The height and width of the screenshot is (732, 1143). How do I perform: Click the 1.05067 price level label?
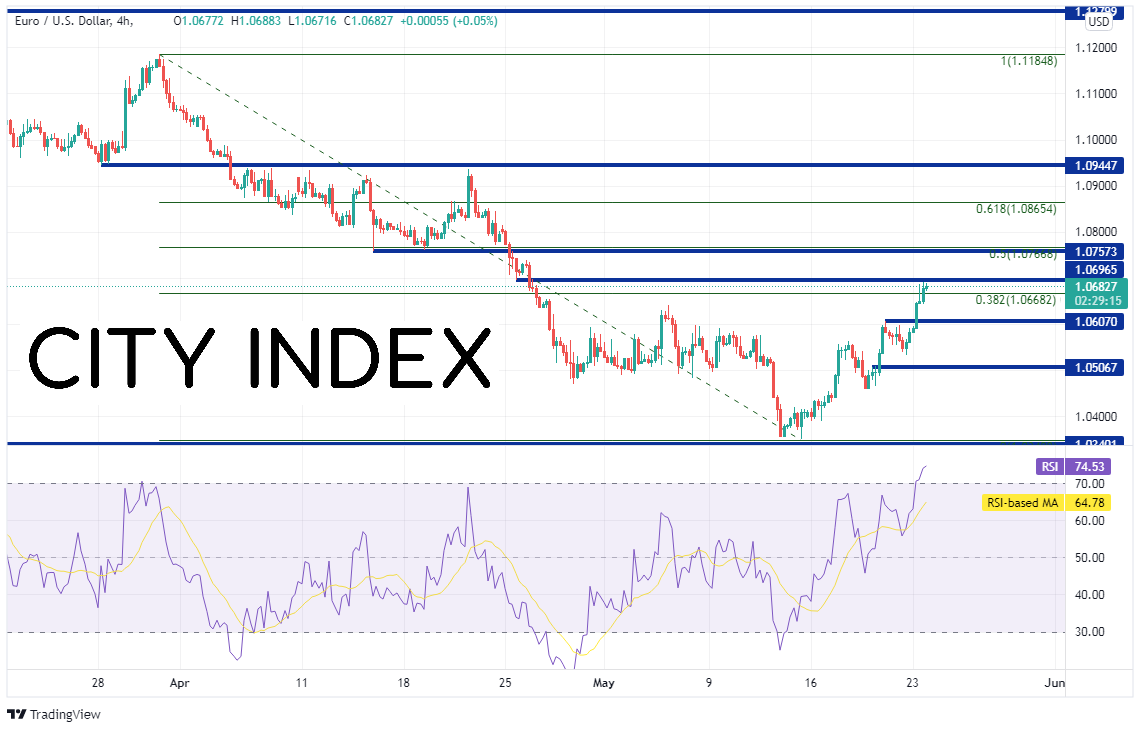pyautogui.click(x=1095, y=367)
